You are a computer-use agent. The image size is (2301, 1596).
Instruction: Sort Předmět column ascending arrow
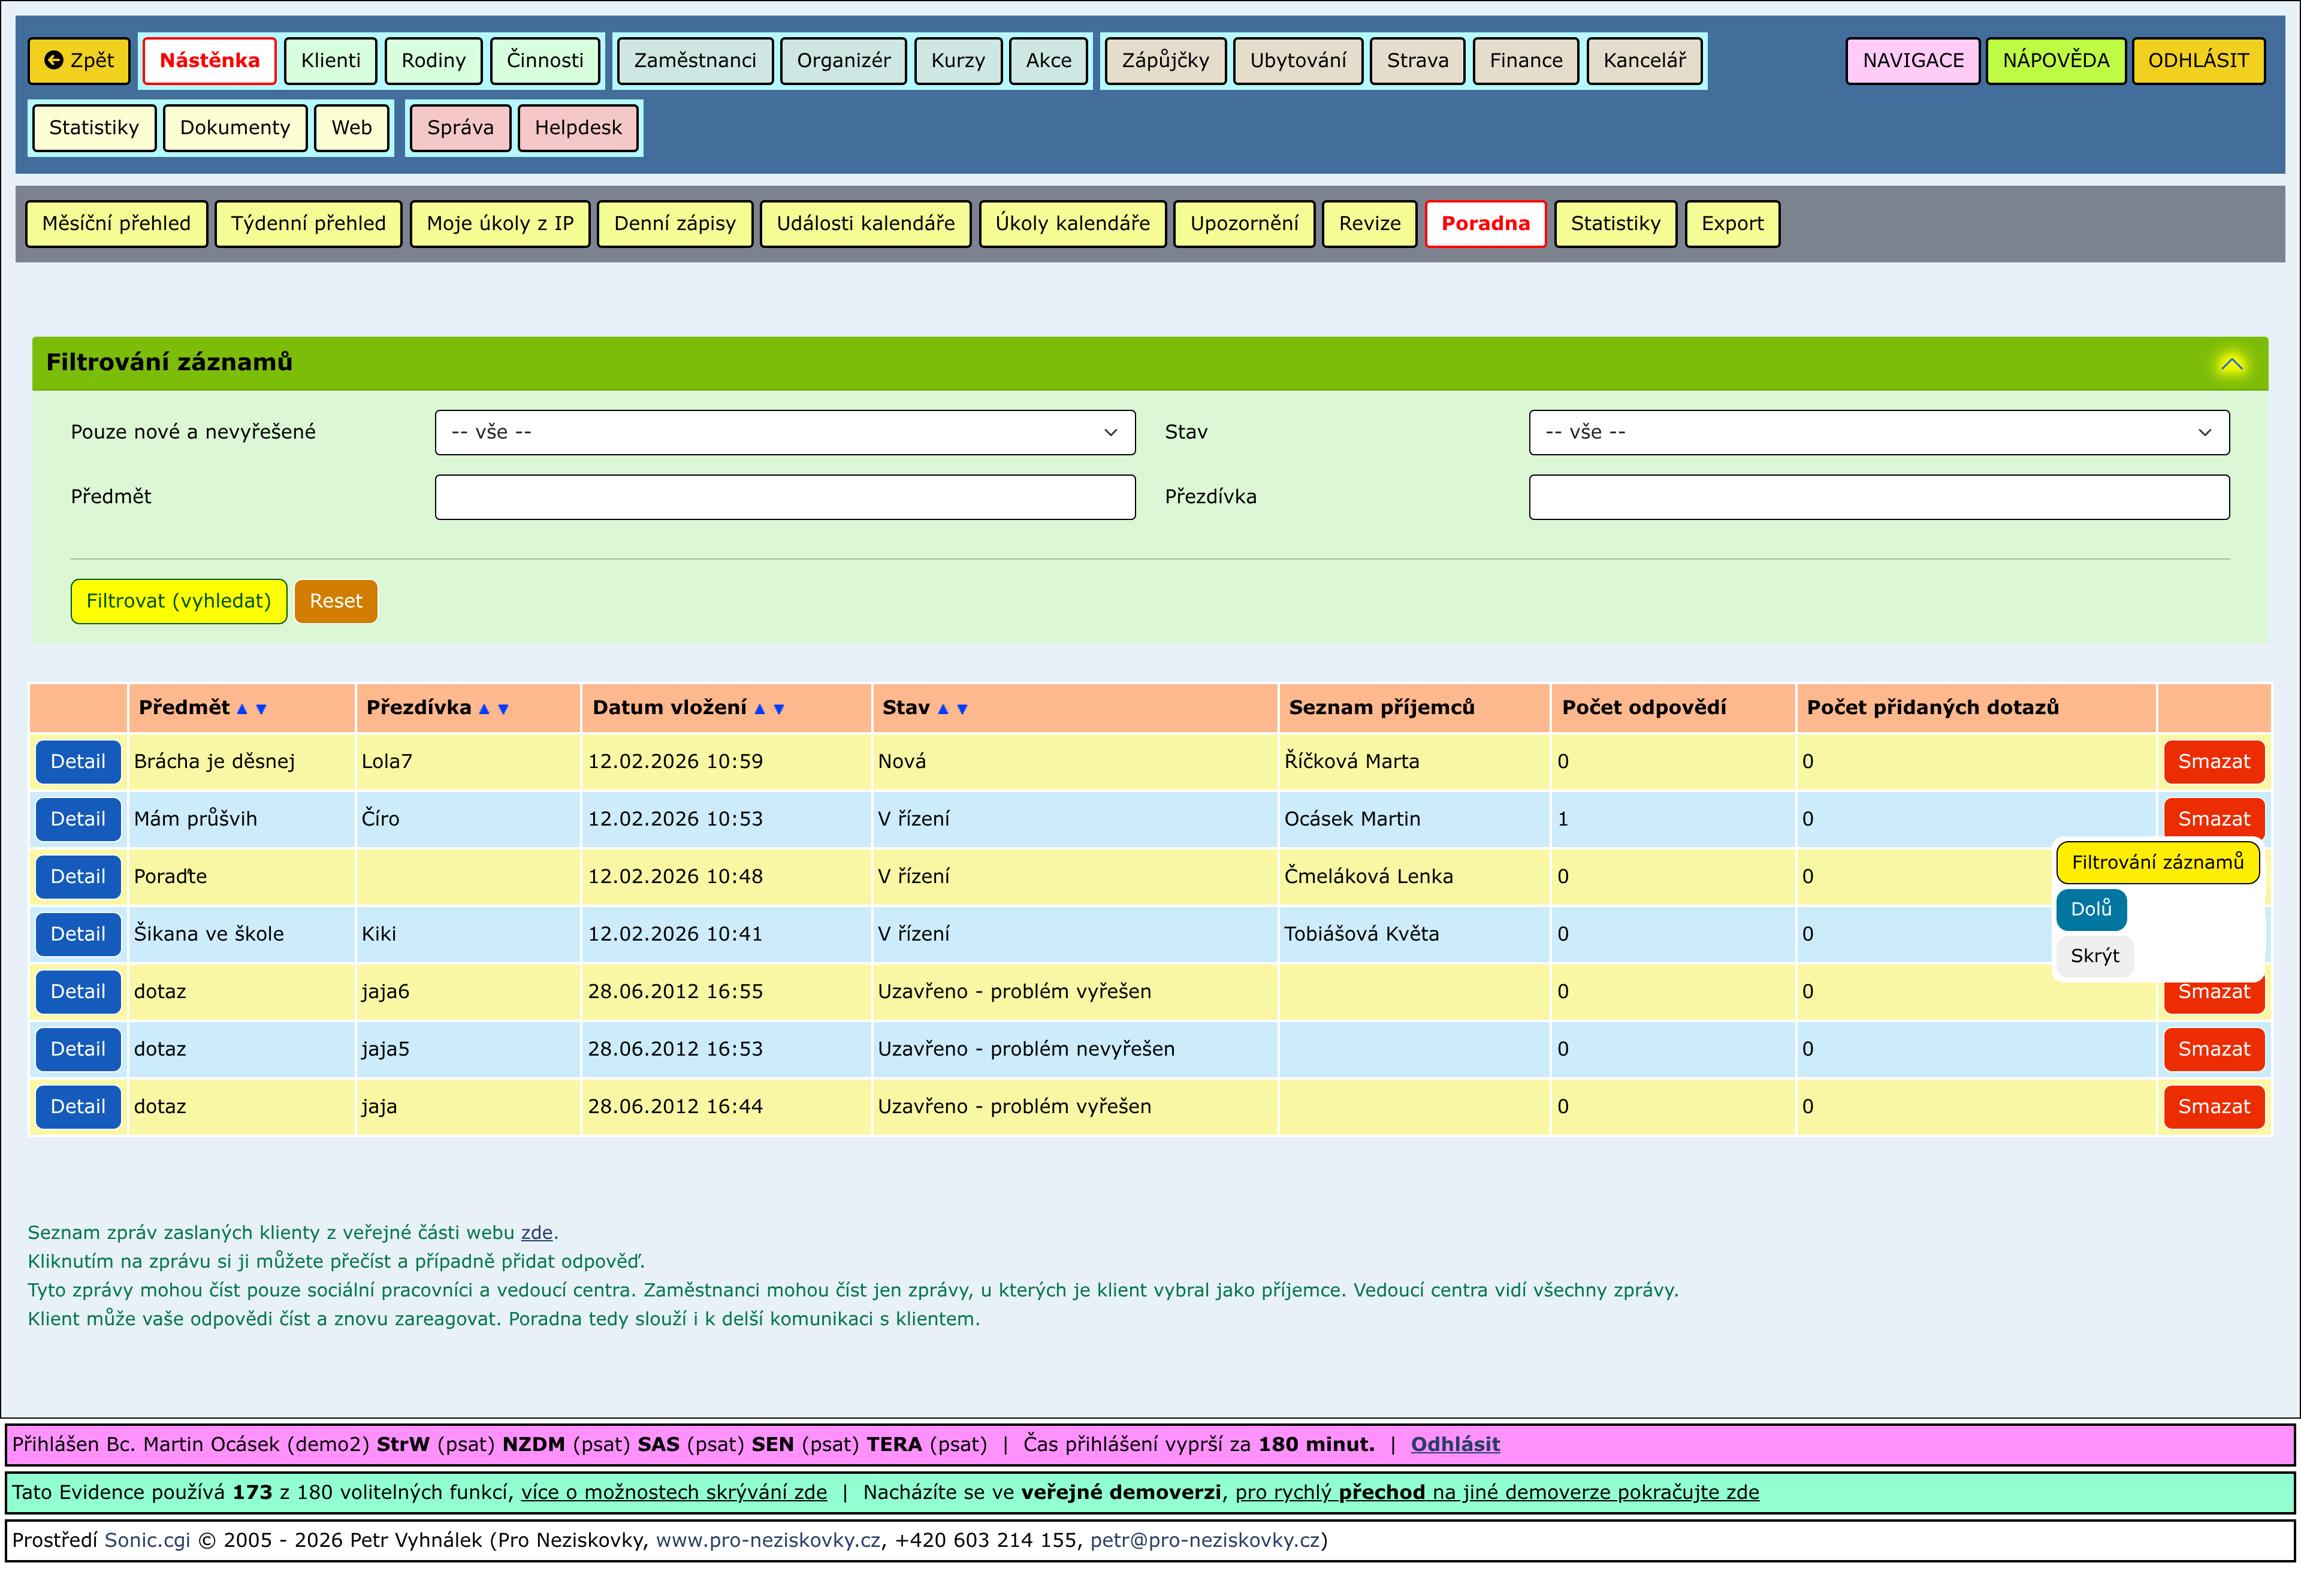[x=241, y=709]
